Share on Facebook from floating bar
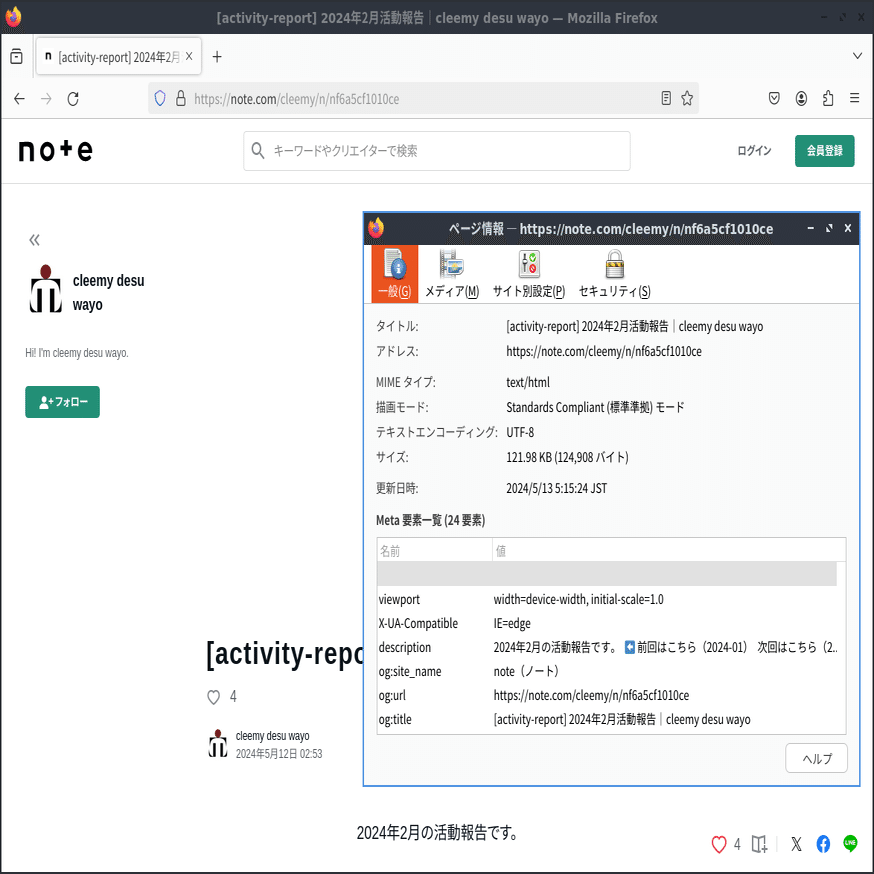 click(x=823, y=844)
